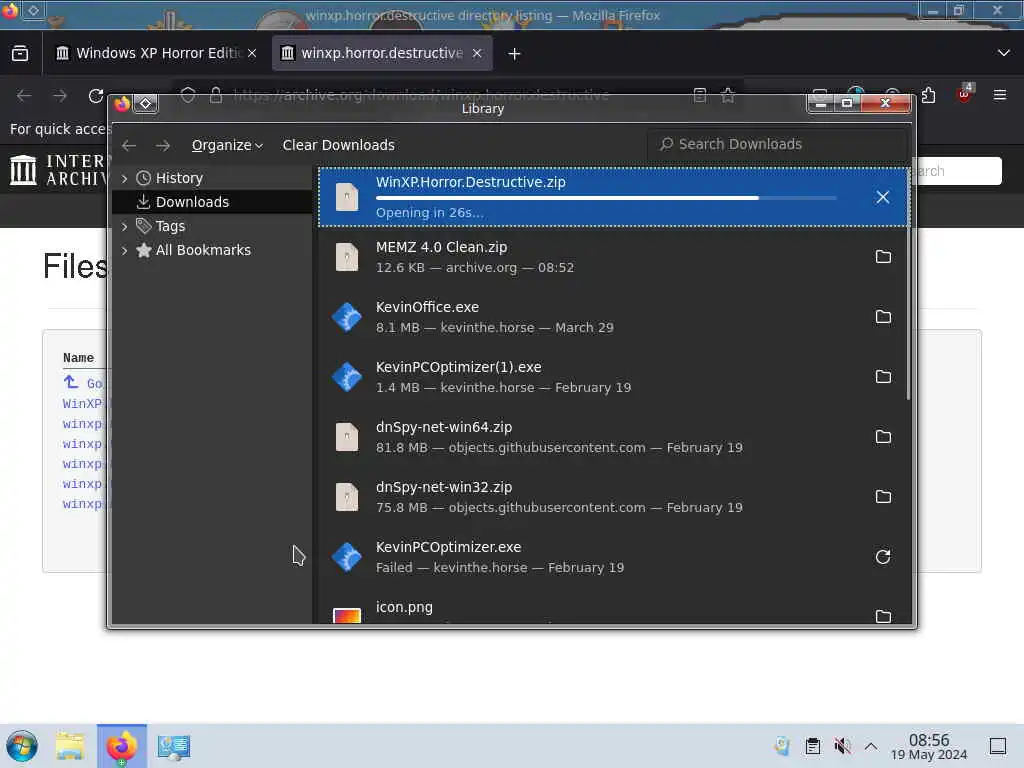Click the taskbar clock showing 08:56
The image size is (1024, 768).
click(x=929, y=746)
